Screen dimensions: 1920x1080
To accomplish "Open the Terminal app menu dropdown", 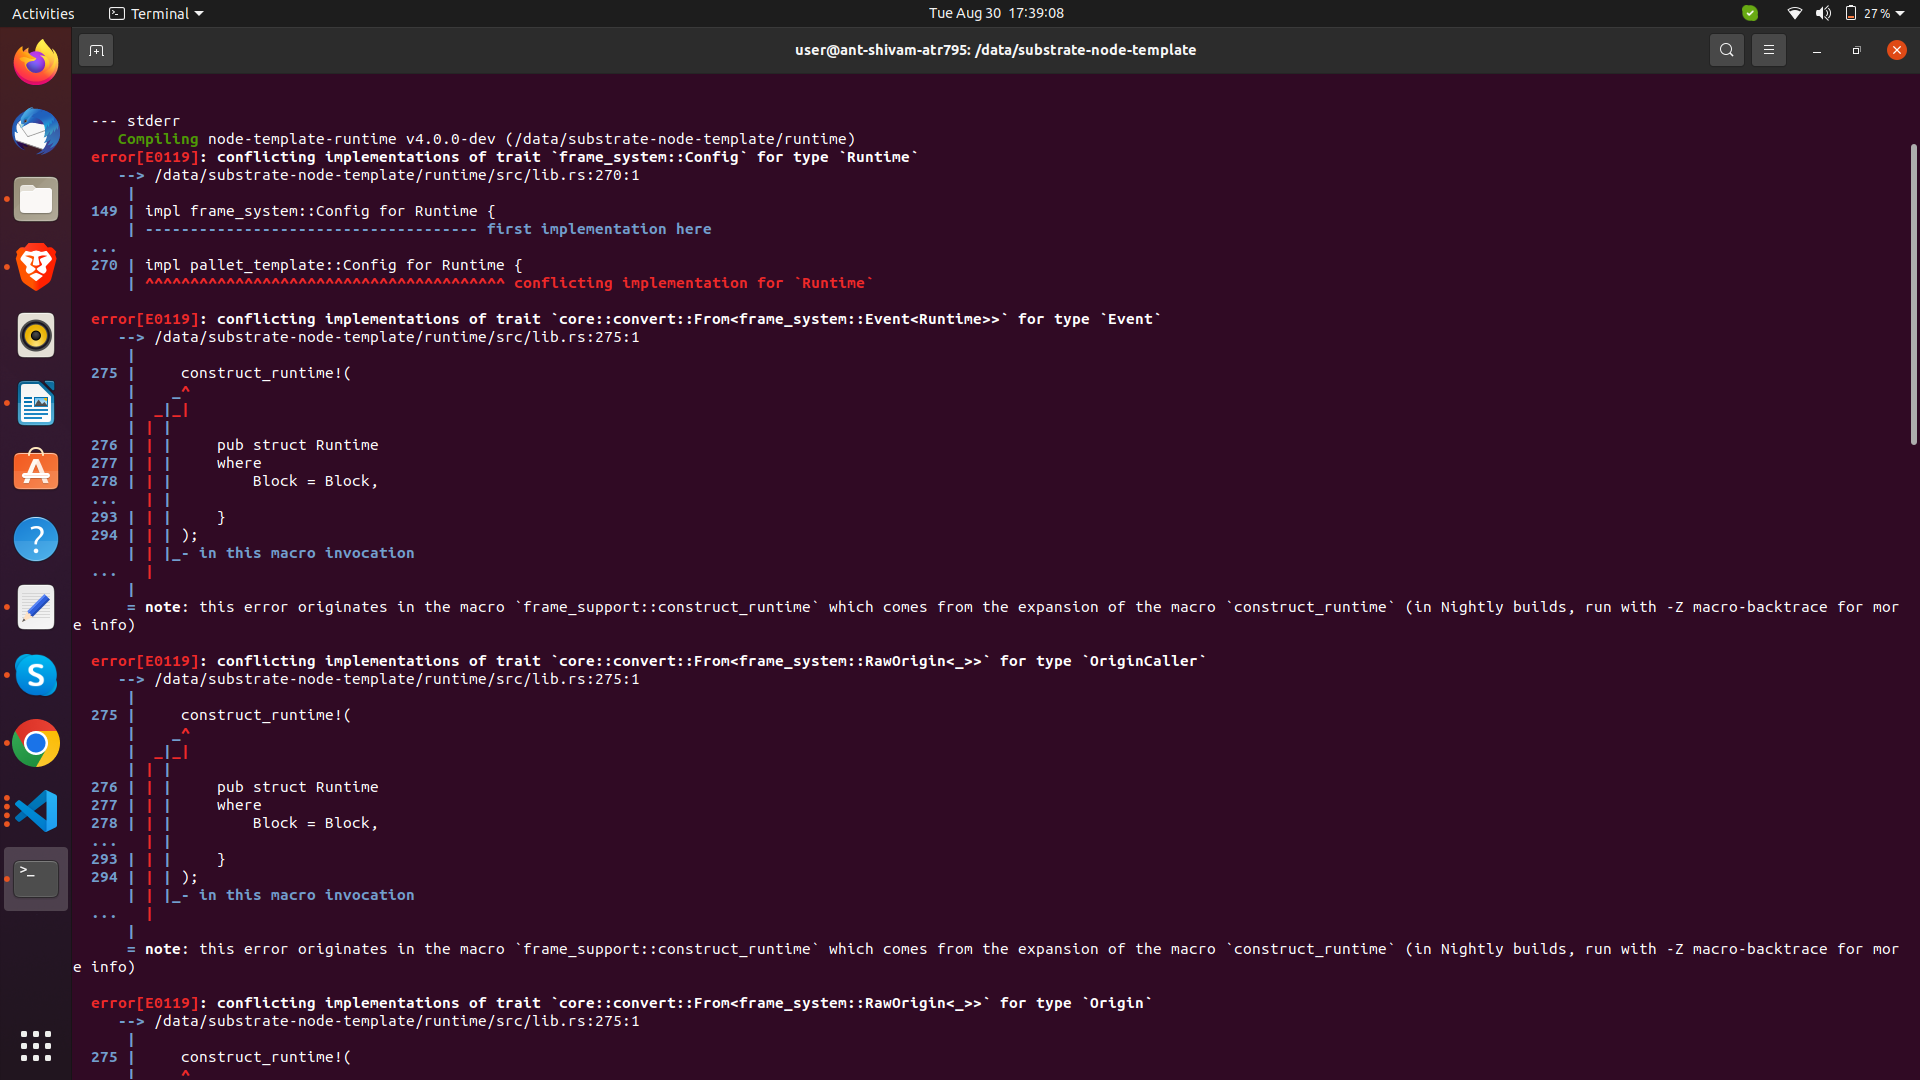I will (x=156, y=13).
